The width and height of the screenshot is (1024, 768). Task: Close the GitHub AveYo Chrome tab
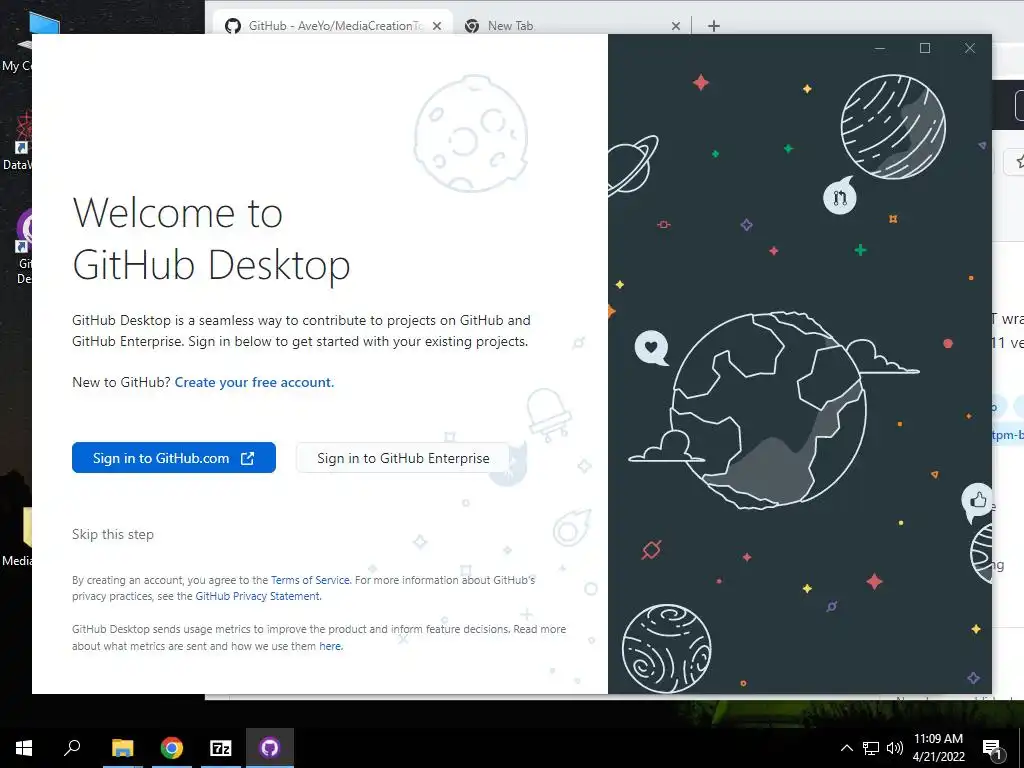pyautogui.click(x=437, y=26)
